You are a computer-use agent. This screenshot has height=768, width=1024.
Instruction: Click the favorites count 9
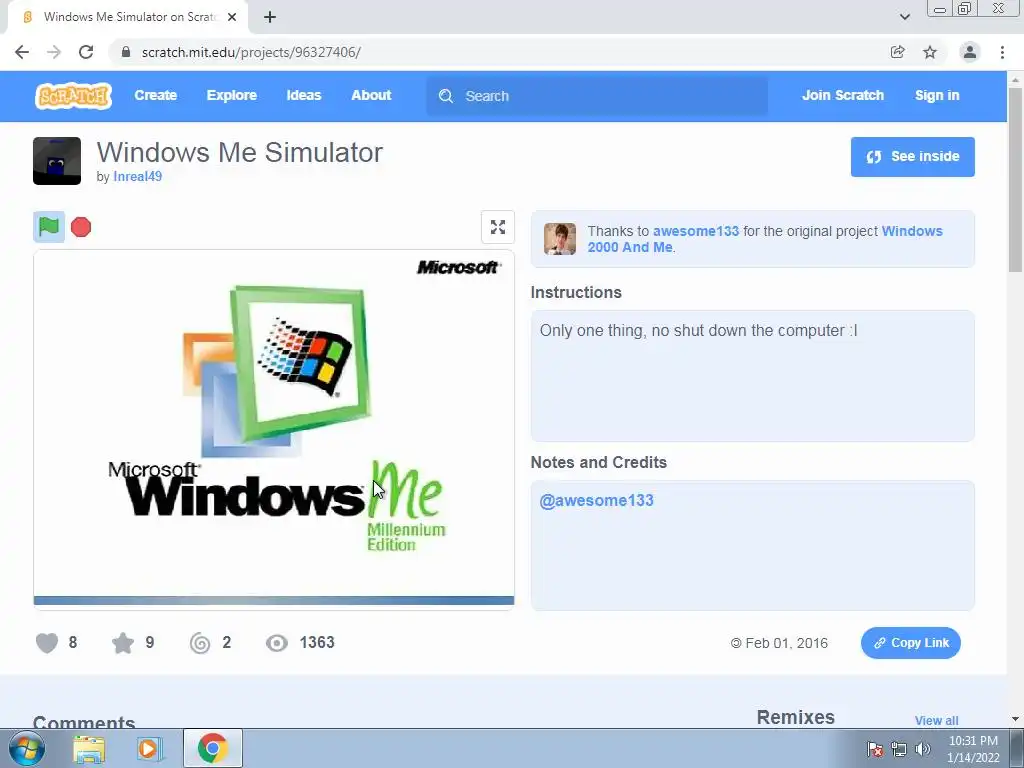point(150,643)
